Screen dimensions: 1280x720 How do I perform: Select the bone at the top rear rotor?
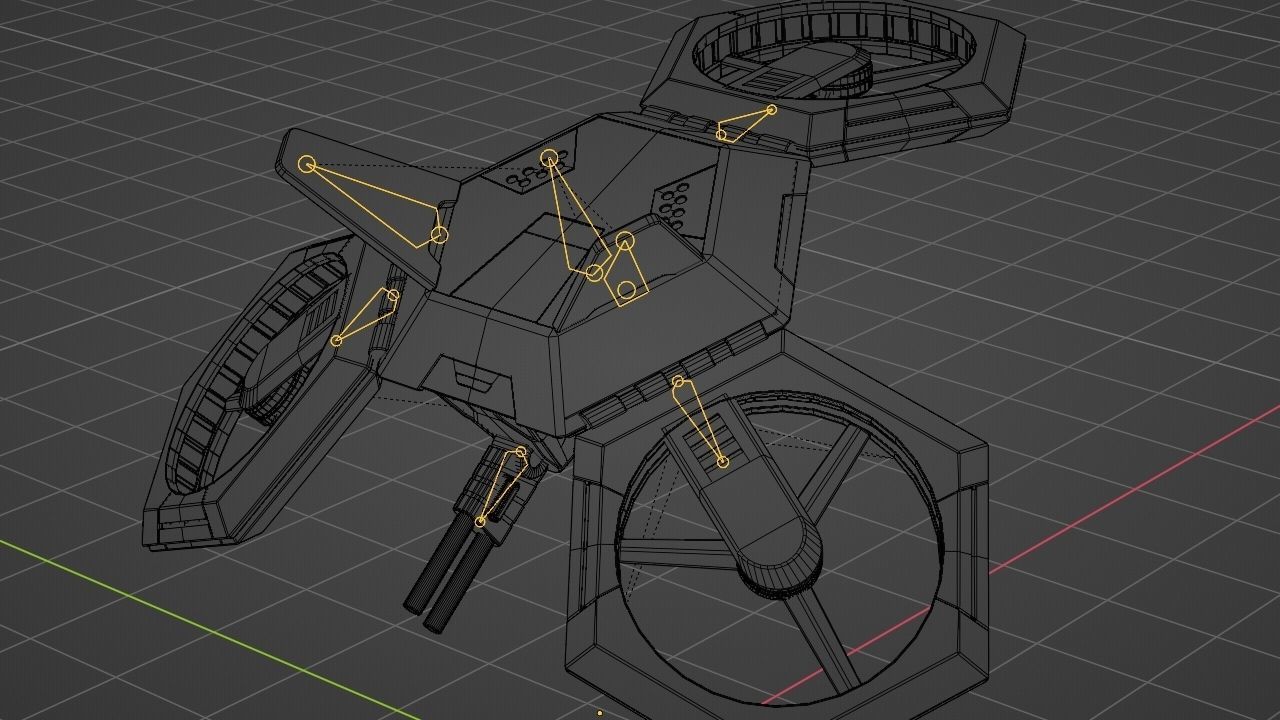pos(746,124)
